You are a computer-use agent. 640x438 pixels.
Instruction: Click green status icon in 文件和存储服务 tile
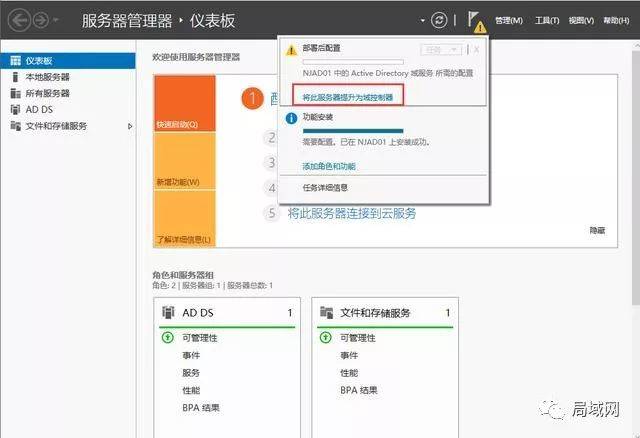[x=325, y=338]
